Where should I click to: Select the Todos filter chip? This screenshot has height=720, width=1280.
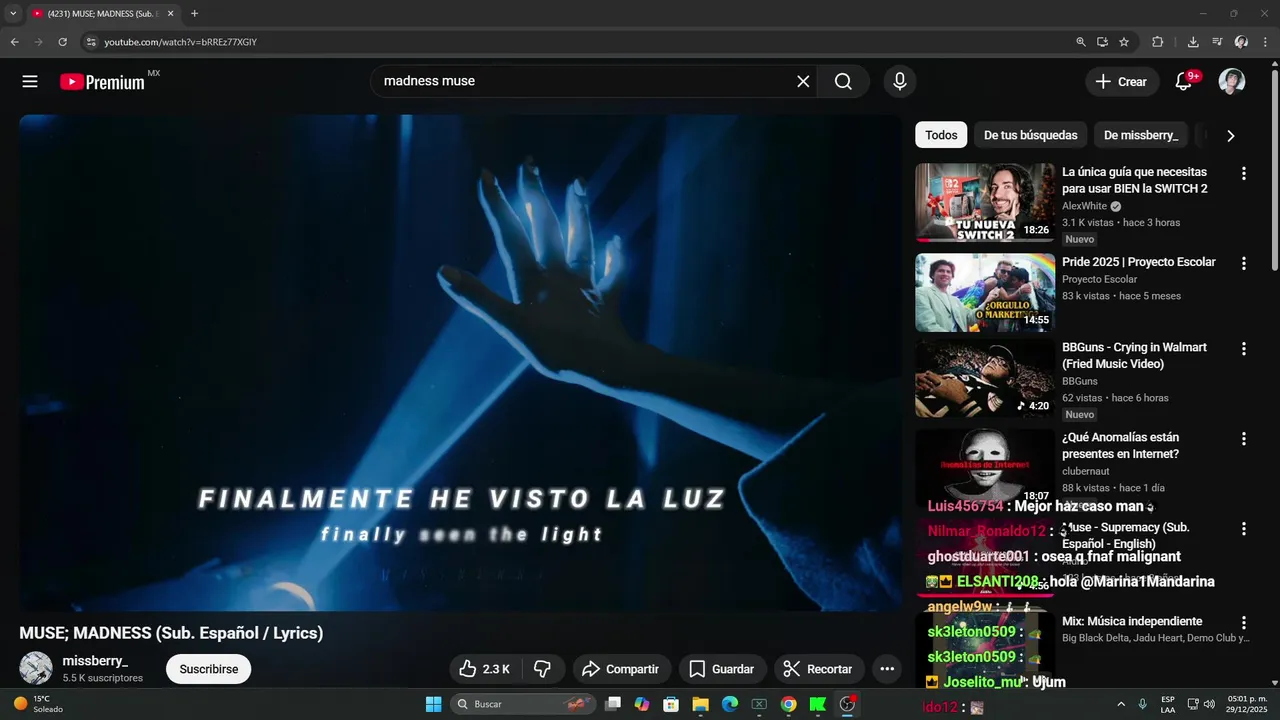(941, 135)
